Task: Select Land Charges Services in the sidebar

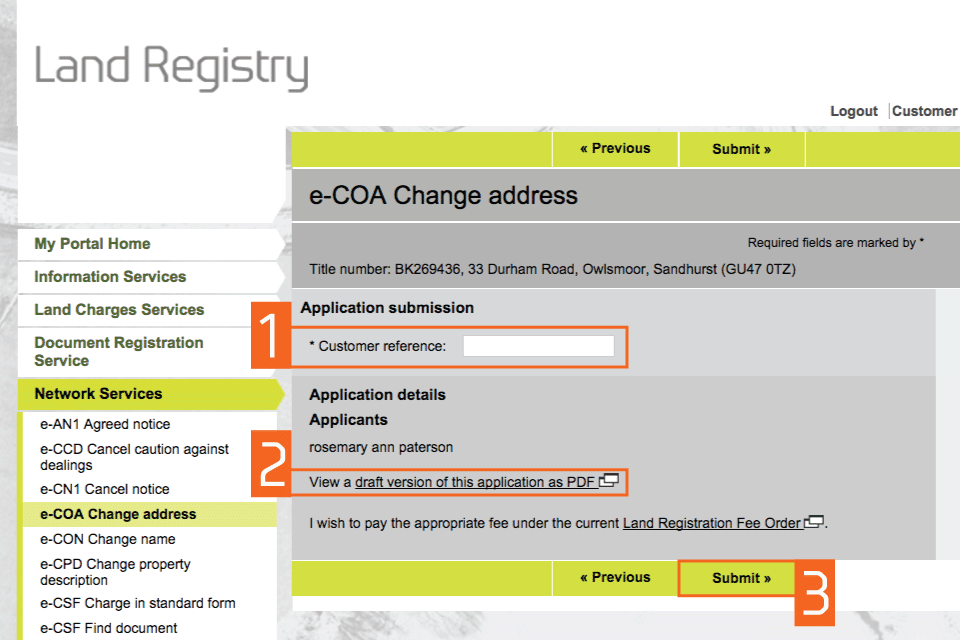Action: pos(119,310)
